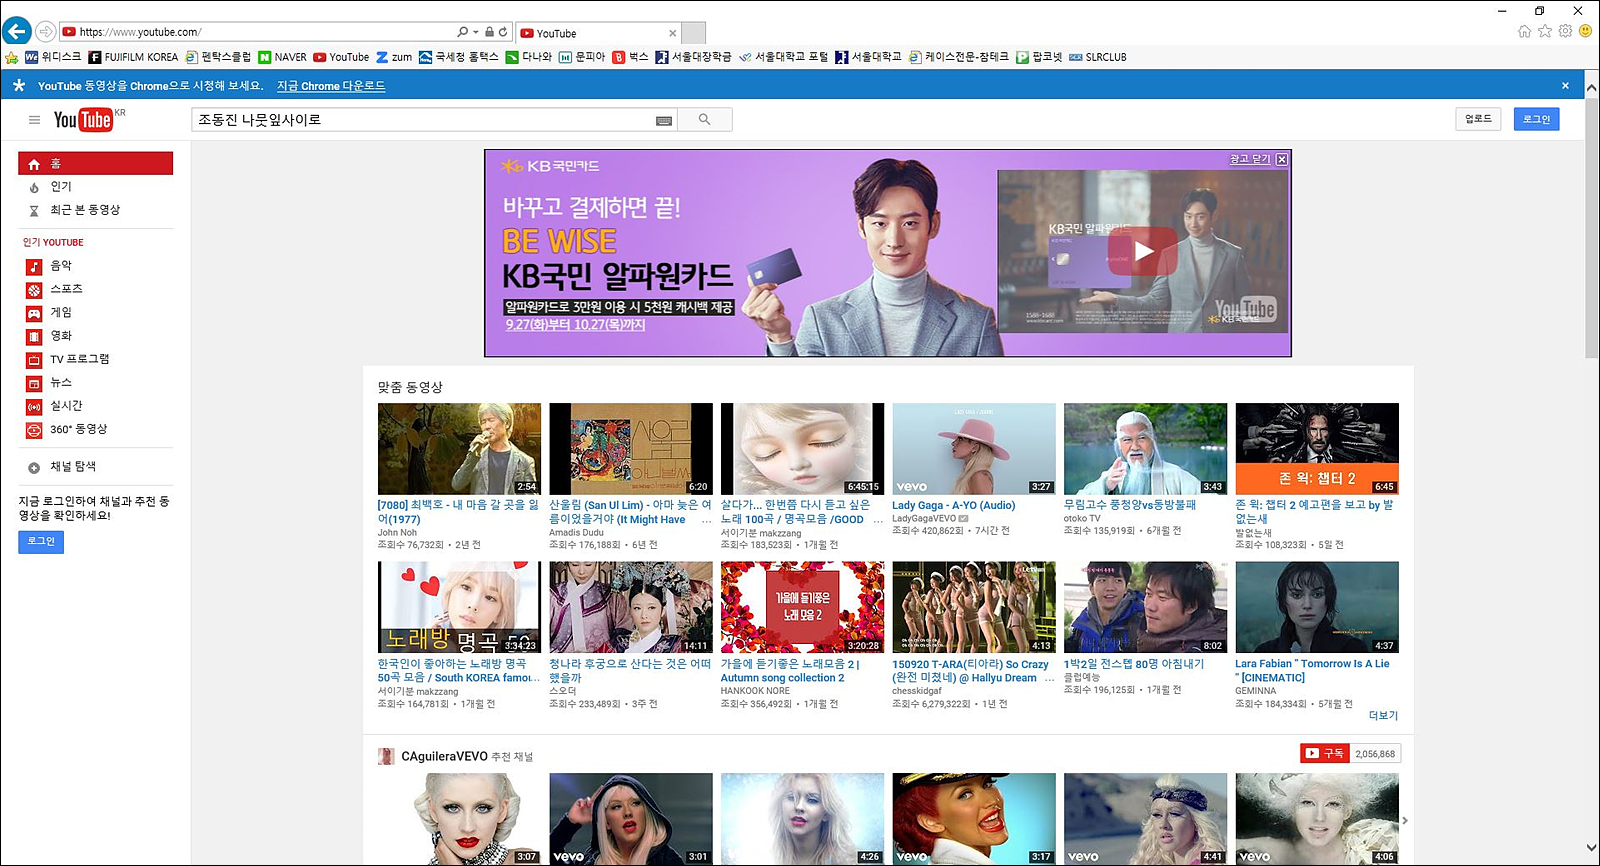Viewport: 1600px width, 866px height.
Task: Subscribe to CAguileraVEVO with 구독 button
Action: point(1325,753)
